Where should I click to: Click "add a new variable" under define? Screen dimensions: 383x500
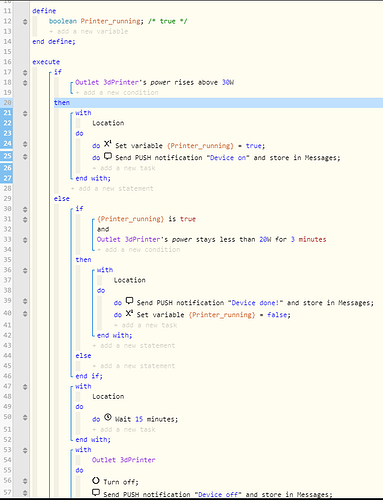(88, 32)
